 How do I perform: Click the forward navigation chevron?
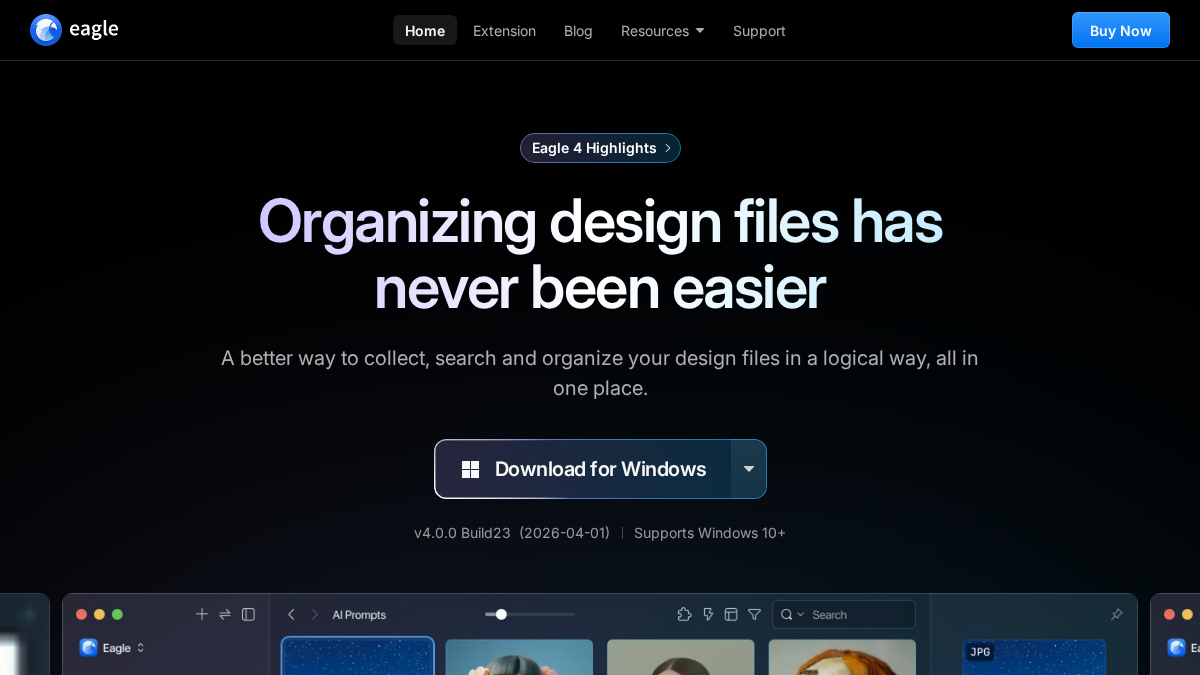(314, 614)
